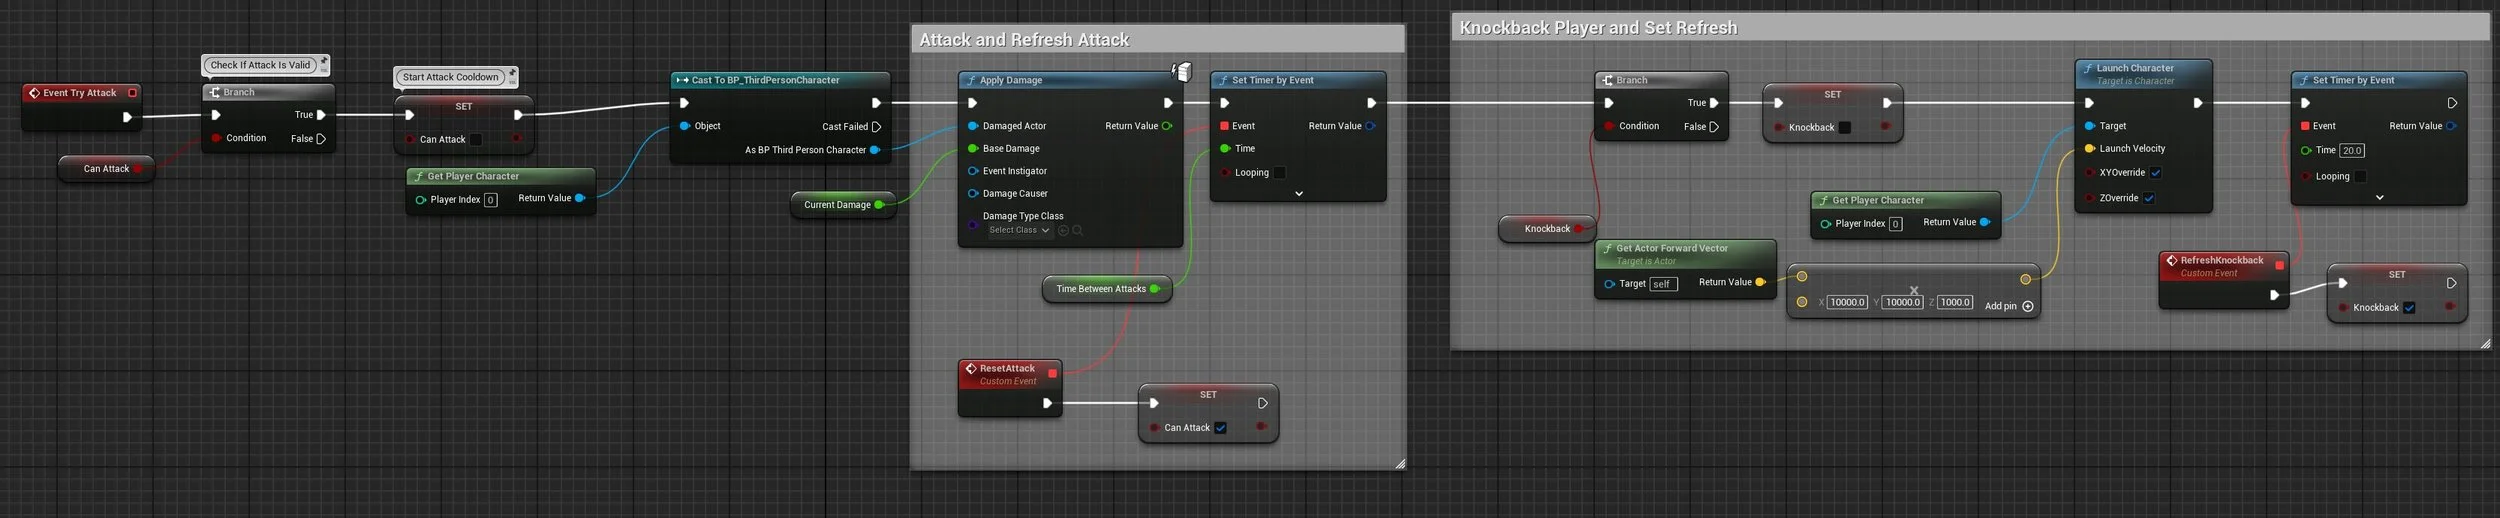Click Player Index field on left Get Player Character
The height and width of the screenshot is (518, 2500).
click(x=490, y=200)
